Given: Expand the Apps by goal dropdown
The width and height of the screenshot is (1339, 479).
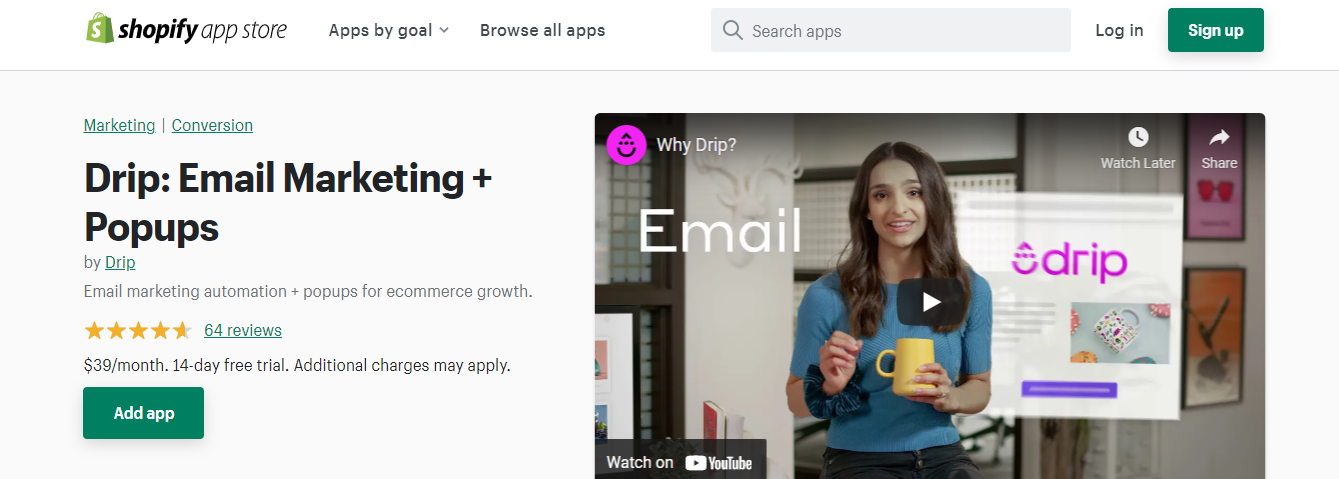Looking at the screenshot, I should point(389,30).
